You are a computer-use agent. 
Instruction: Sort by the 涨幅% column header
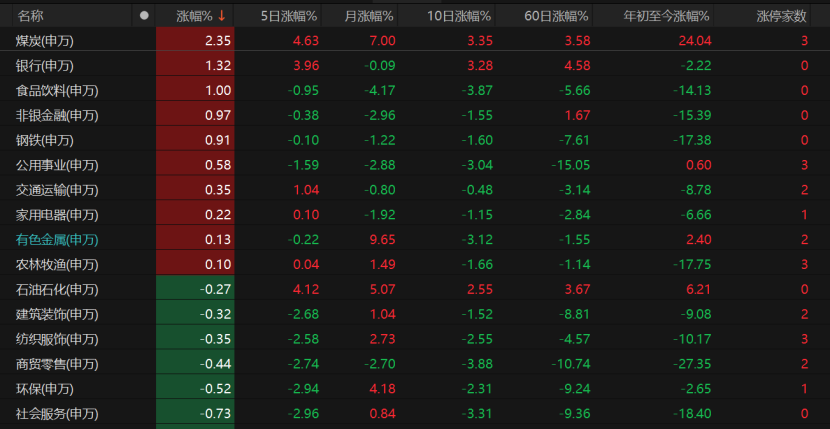tap(195, 16)
